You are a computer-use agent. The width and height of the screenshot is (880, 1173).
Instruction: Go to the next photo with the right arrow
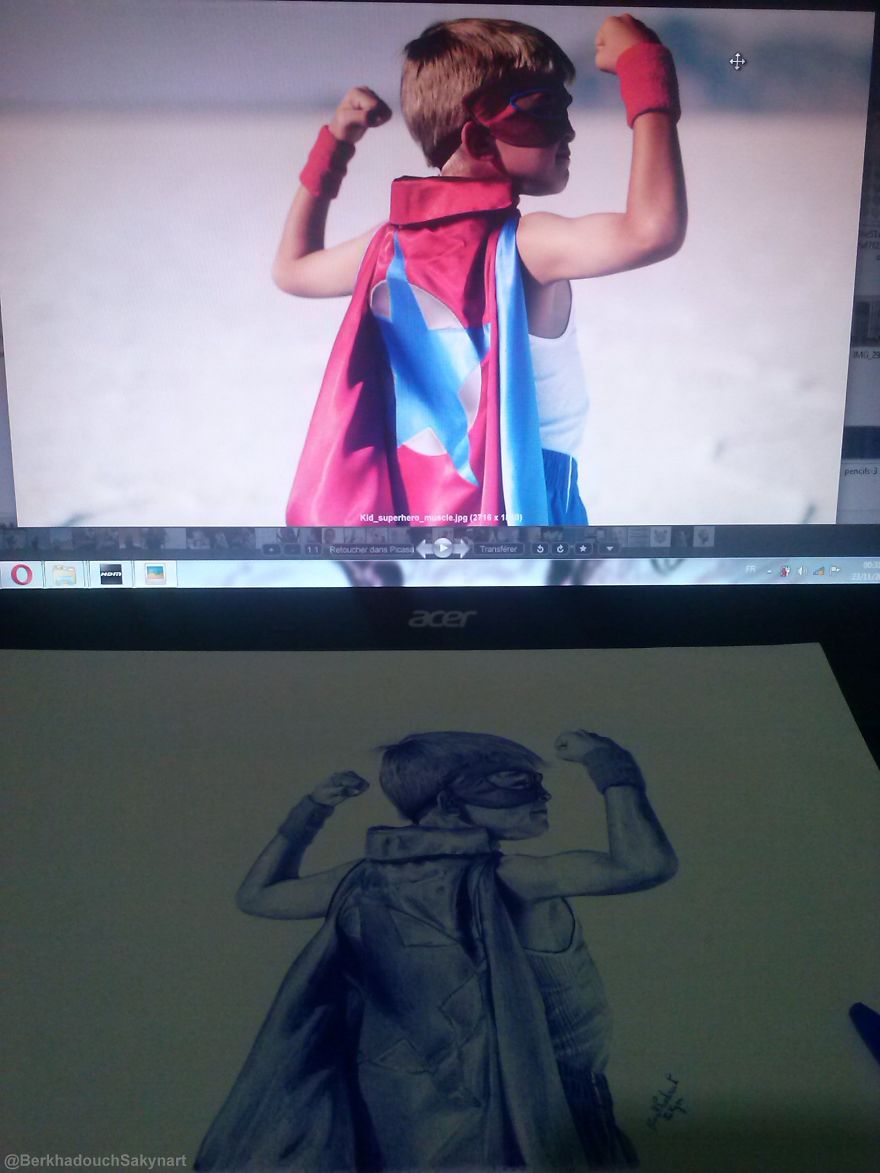click(460, 548)
